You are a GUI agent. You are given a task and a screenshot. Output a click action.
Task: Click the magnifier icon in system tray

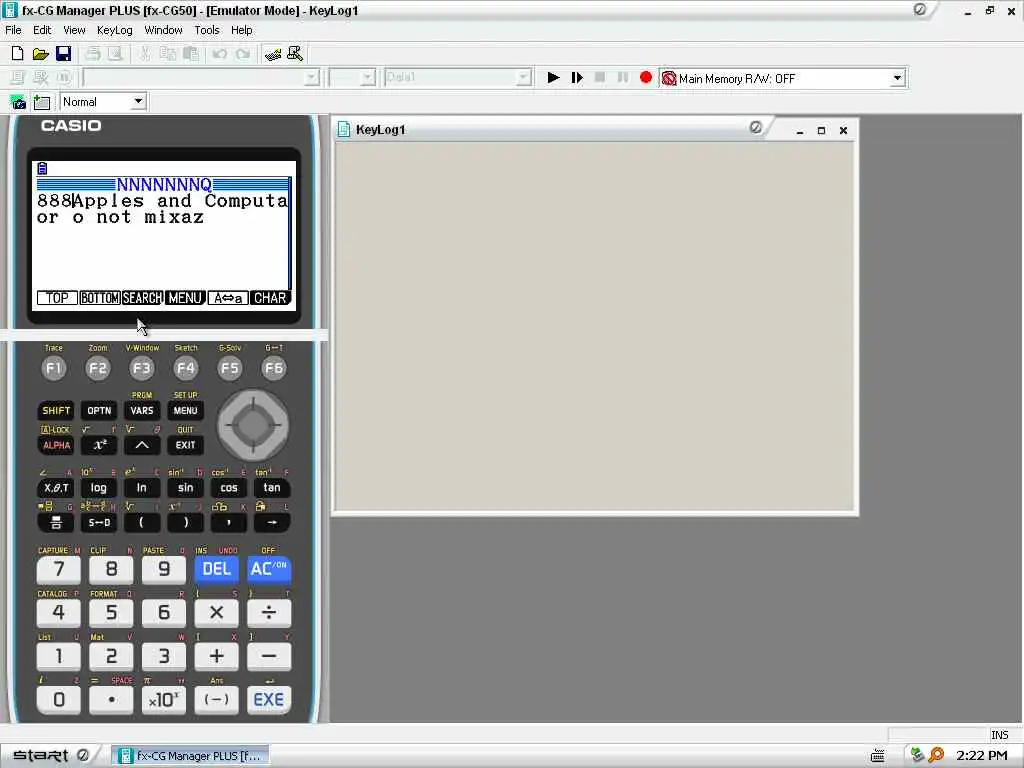936,755
